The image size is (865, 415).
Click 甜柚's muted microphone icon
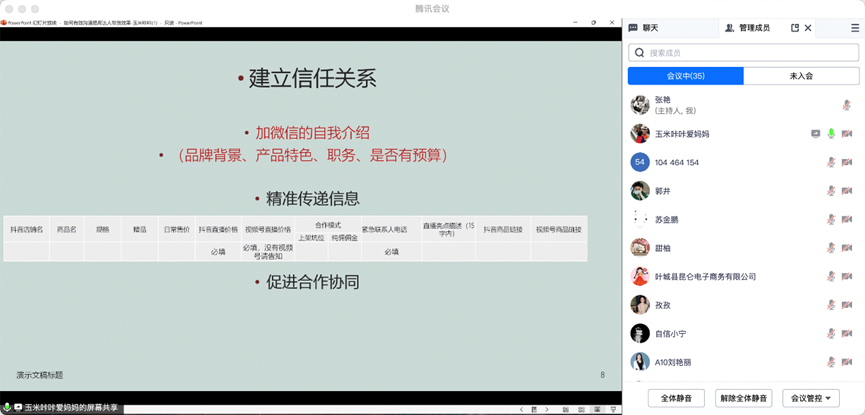point(831,248)
